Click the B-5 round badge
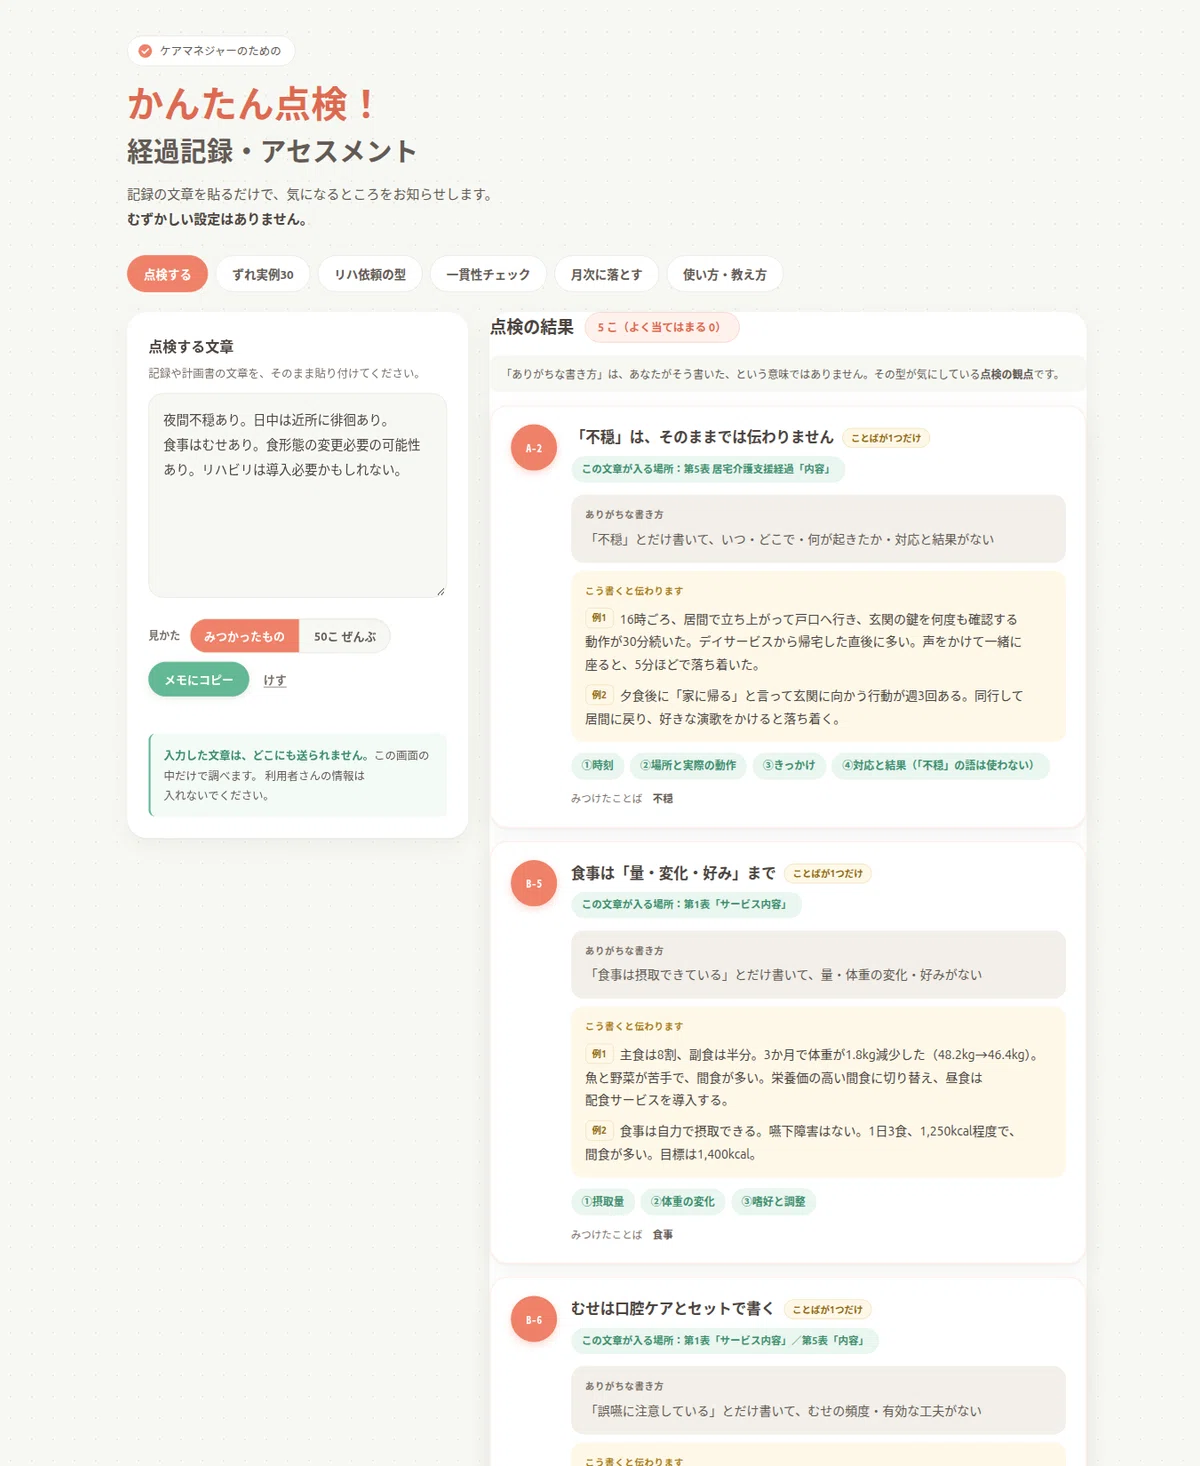This screenshot has height=1466, width=1200. tap(534, 884)
